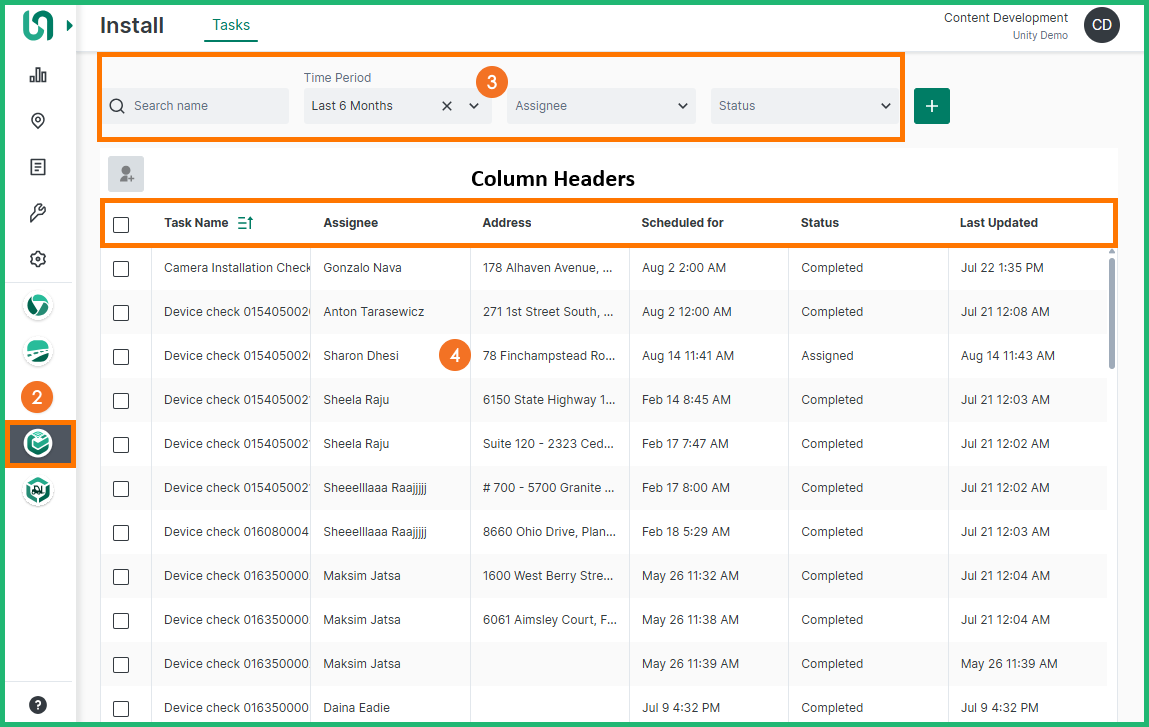
Task: Click the help question mark icon
Action: pyautogui.click(x=38, y=705)
